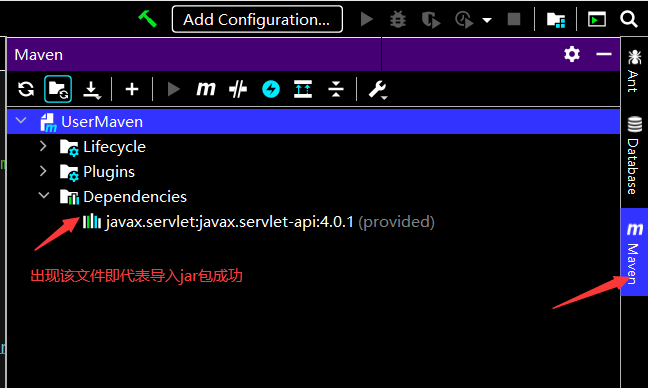Image resolution: width=648 pixels, height=388 pixels.
Task: Select the UserMaven project row
Action: pyautogui.click(x=313, y=121)
